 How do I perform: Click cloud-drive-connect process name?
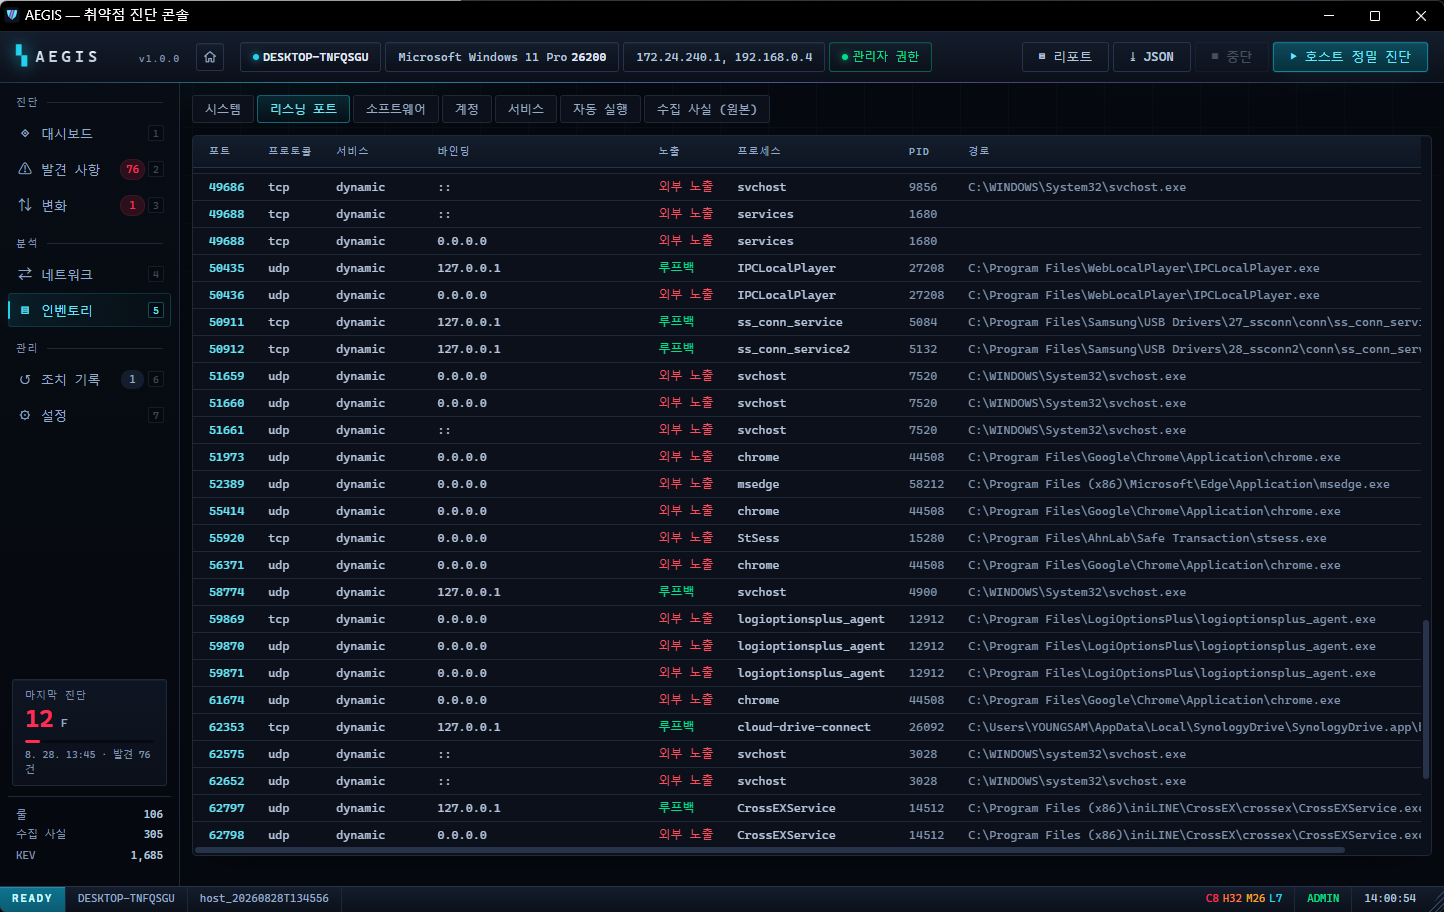tap(804, 727)
